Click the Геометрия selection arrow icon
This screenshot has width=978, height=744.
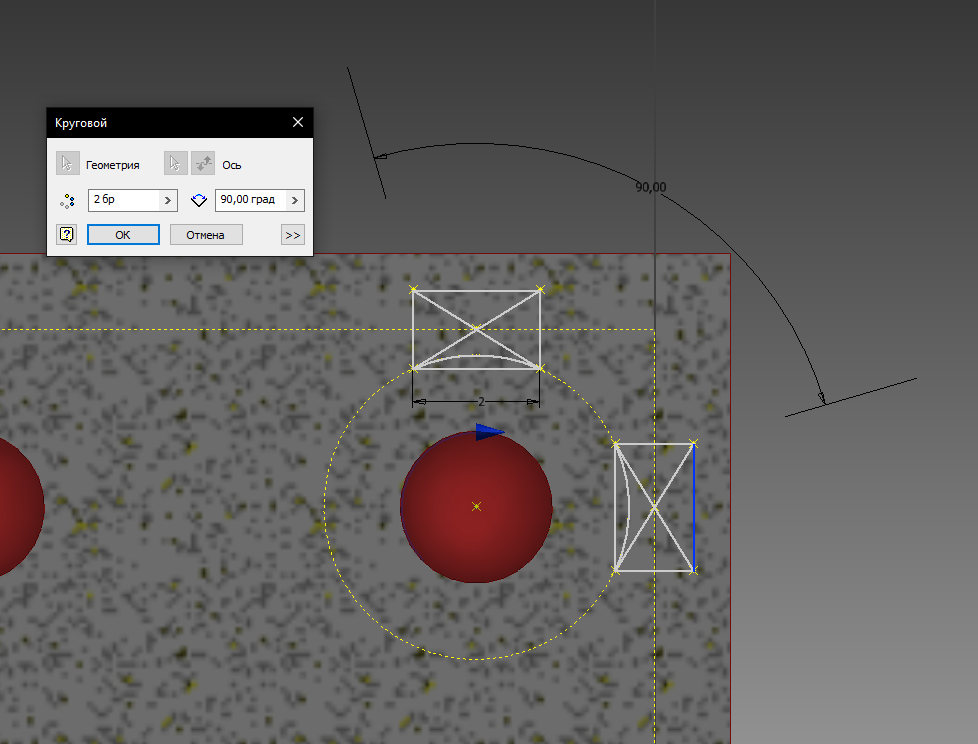point(67,164)
